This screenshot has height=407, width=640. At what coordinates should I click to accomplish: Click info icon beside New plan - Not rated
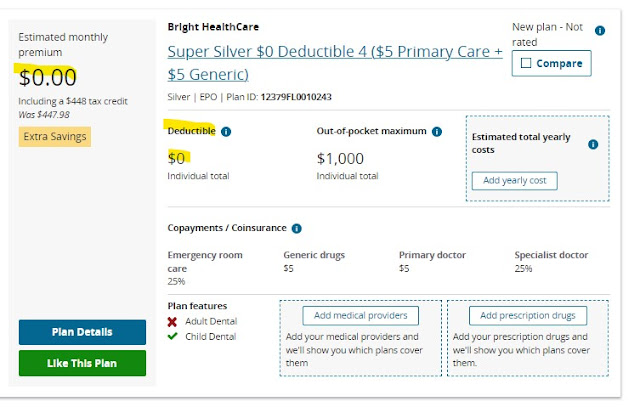tap(600, 31)
